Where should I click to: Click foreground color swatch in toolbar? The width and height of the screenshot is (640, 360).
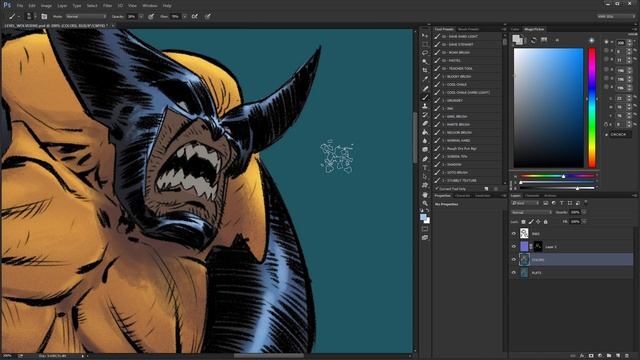423,217
